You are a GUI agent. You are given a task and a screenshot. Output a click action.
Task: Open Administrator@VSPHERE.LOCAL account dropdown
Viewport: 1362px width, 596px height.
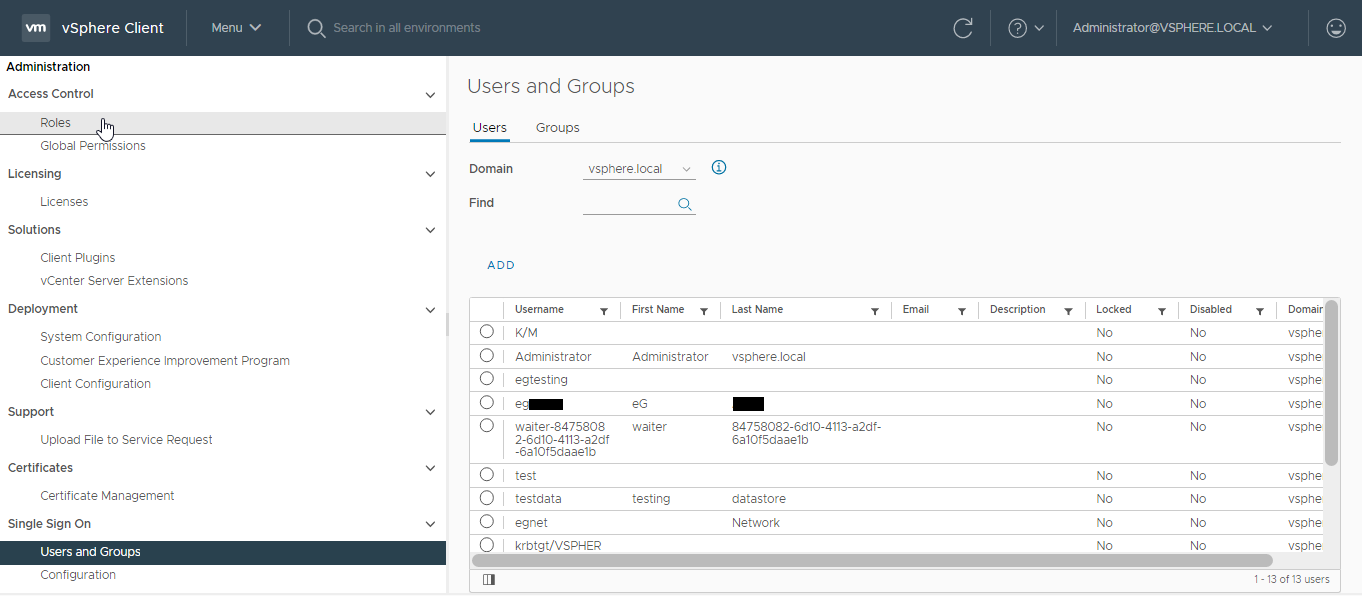(1172, 28)
